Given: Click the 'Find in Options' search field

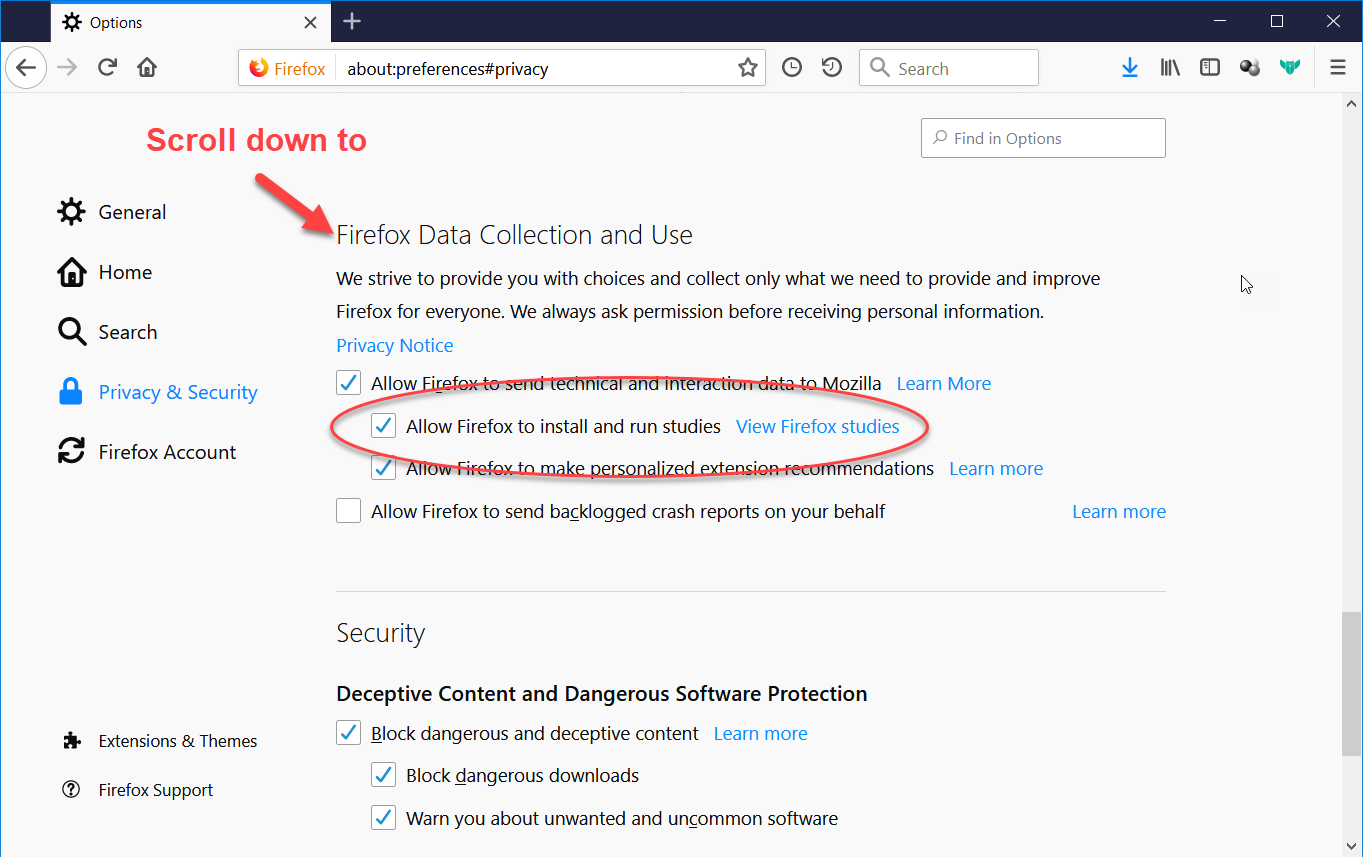Looking at the screenshot, I should point(1042,138).
